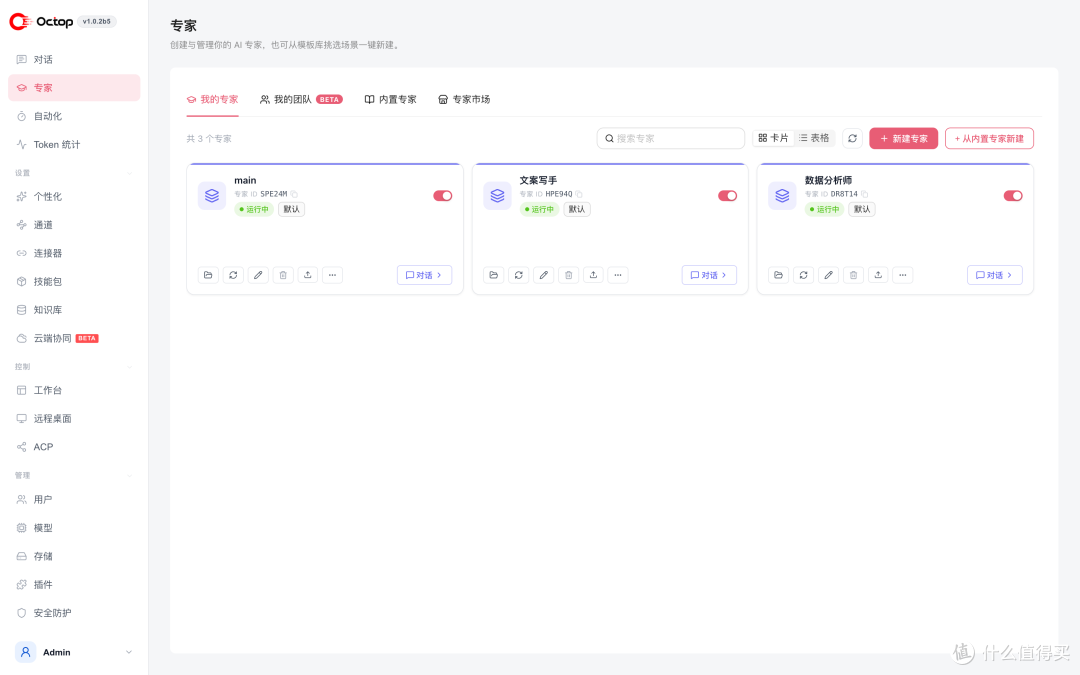Switch to 表格 table view

pyautogui.click(x=814, y=138)
